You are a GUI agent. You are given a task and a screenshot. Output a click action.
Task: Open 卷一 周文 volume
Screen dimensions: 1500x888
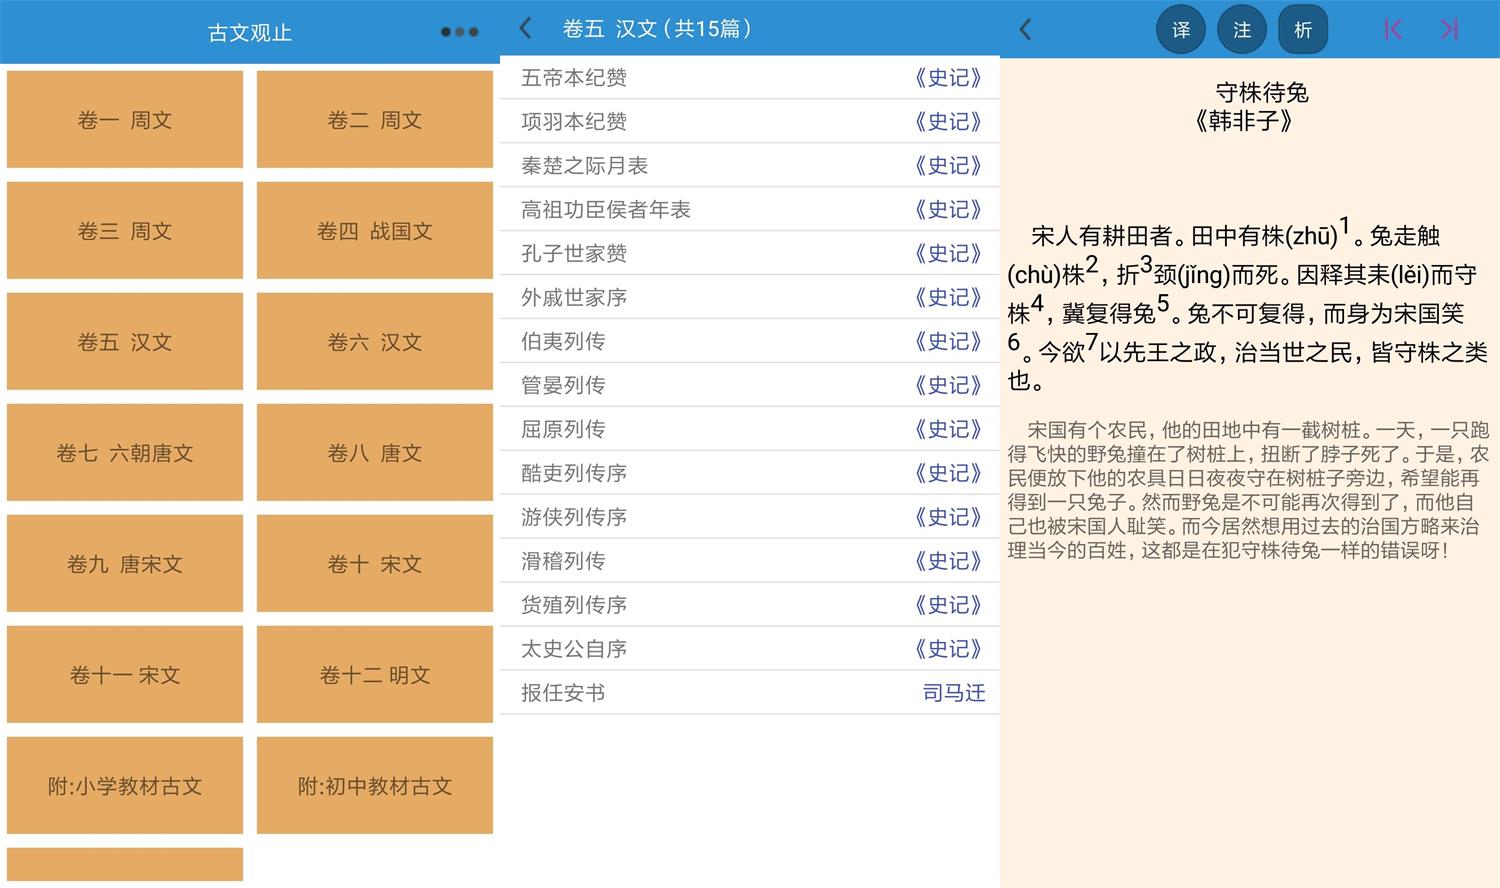point(124,119)
